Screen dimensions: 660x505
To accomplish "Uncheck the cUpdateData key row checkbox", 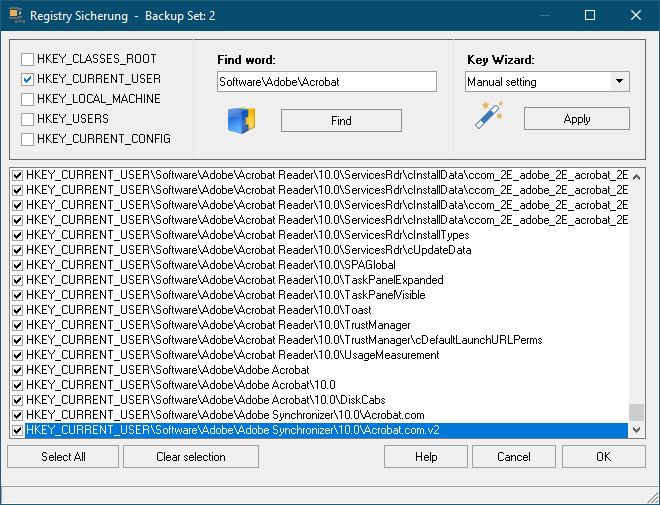I will (17, 250).
